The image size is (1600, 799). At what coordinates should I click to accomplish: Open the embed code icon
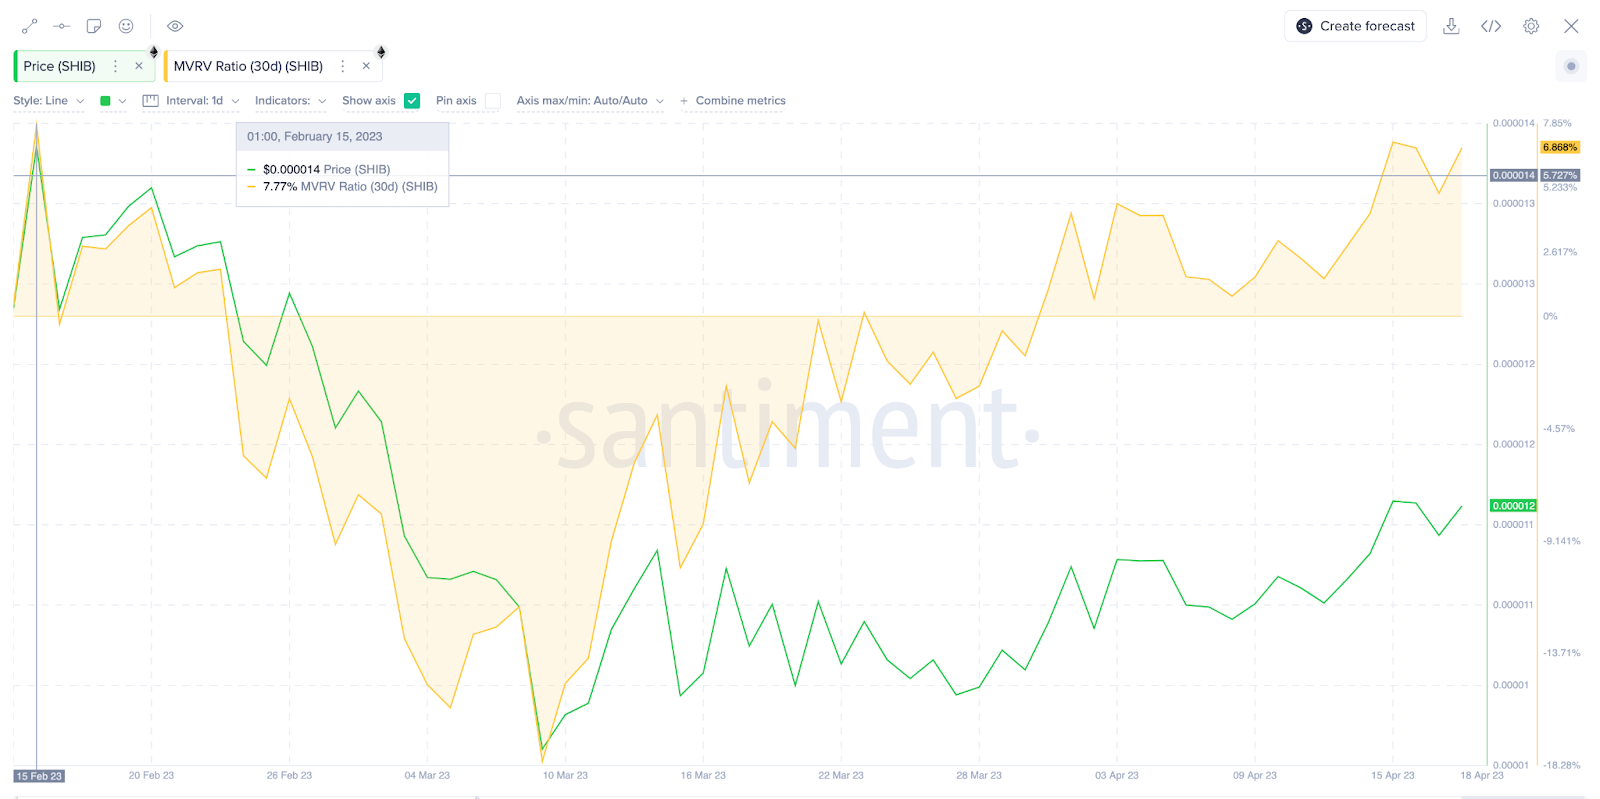[x=1491, y=26]
